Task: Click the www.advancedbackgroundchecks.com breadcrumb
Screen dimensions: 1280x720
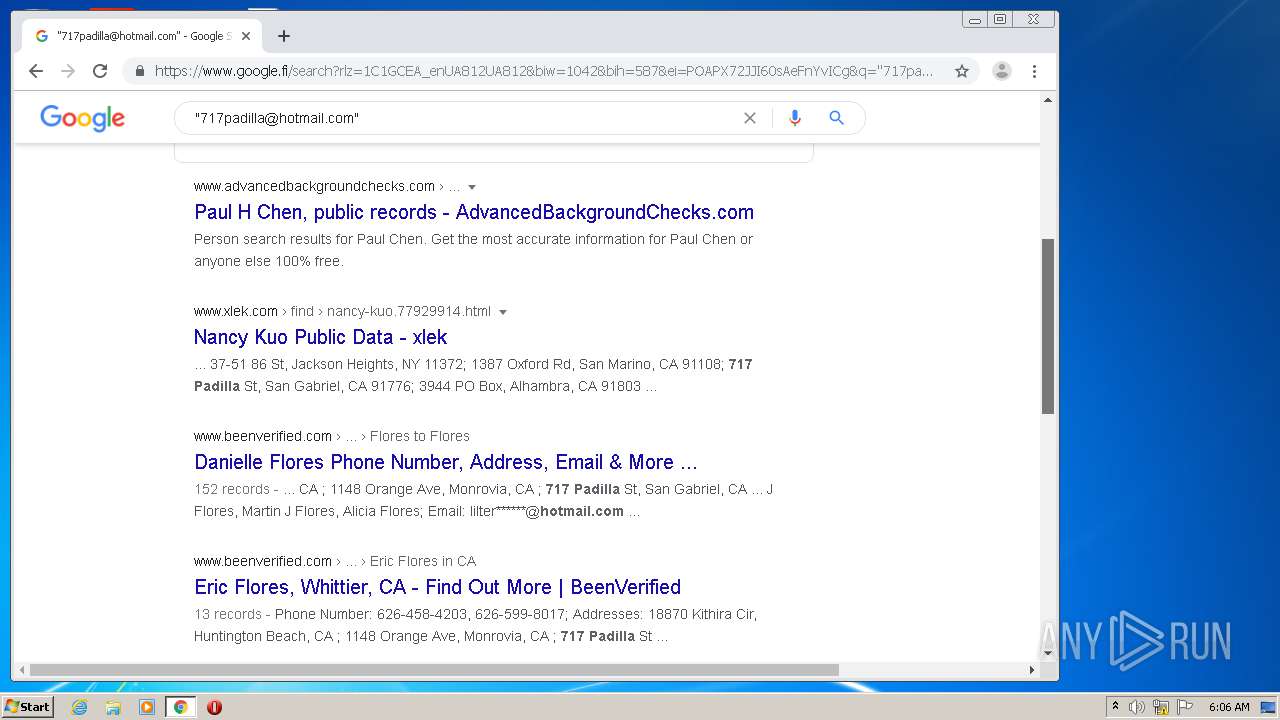Action: pos(327,186)
